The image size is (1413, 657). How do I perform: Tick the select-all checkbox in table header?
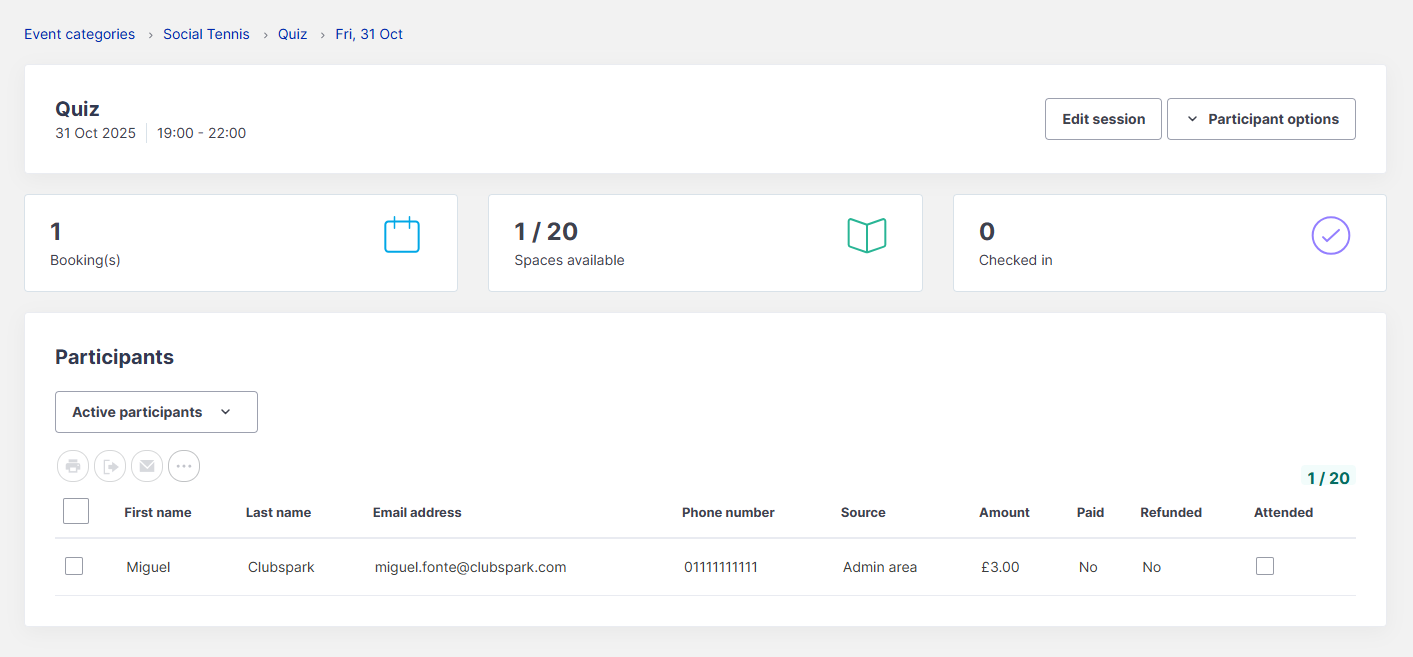point(76,511)
